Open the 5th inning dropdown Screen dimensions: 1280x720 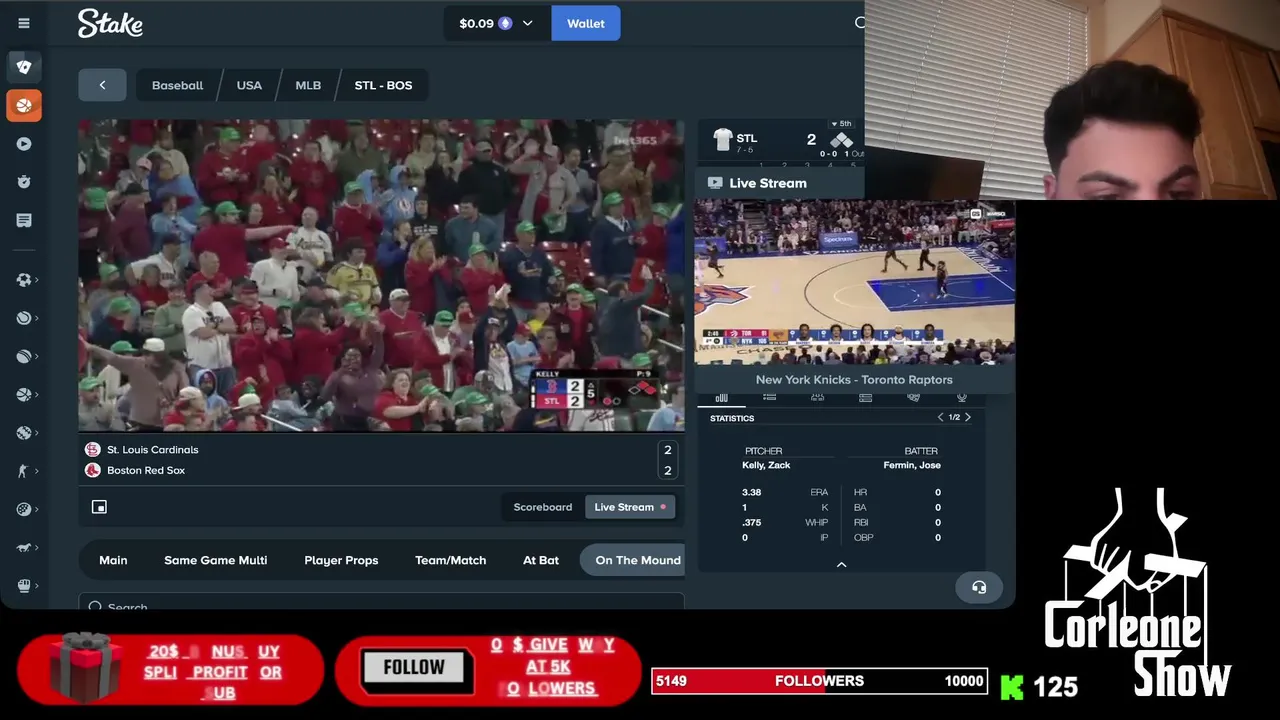[x=842, y=124]
